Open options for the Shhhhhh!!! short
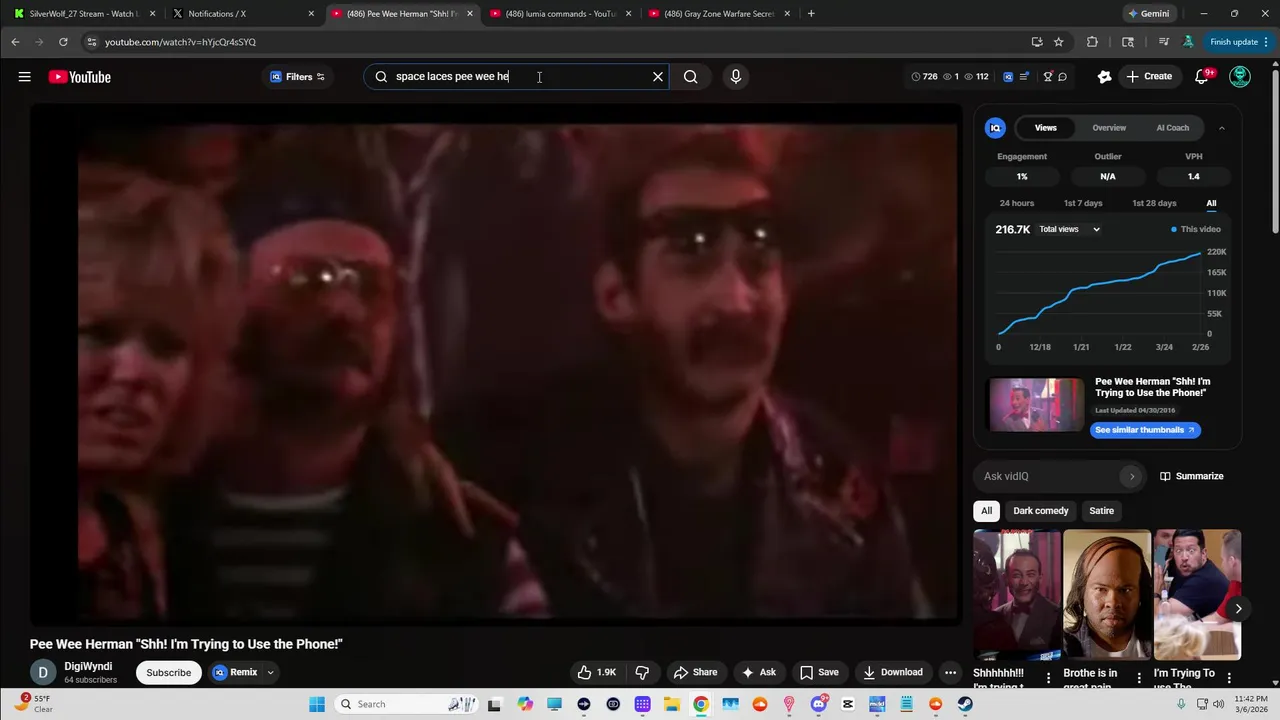The image size is (1280, 720). pos(1048,678)
